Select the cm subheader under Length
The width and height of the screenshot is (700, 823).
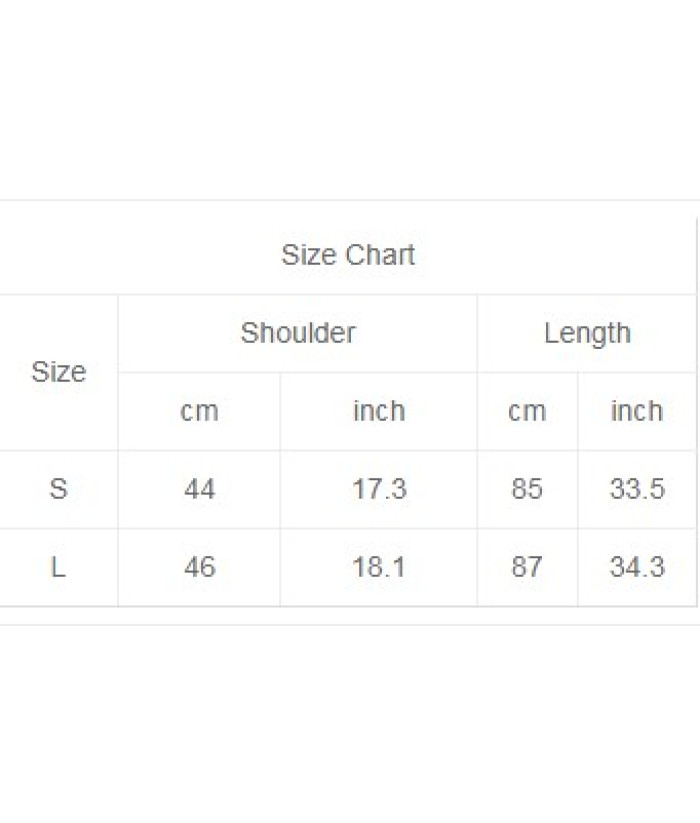tap(527, 411)
